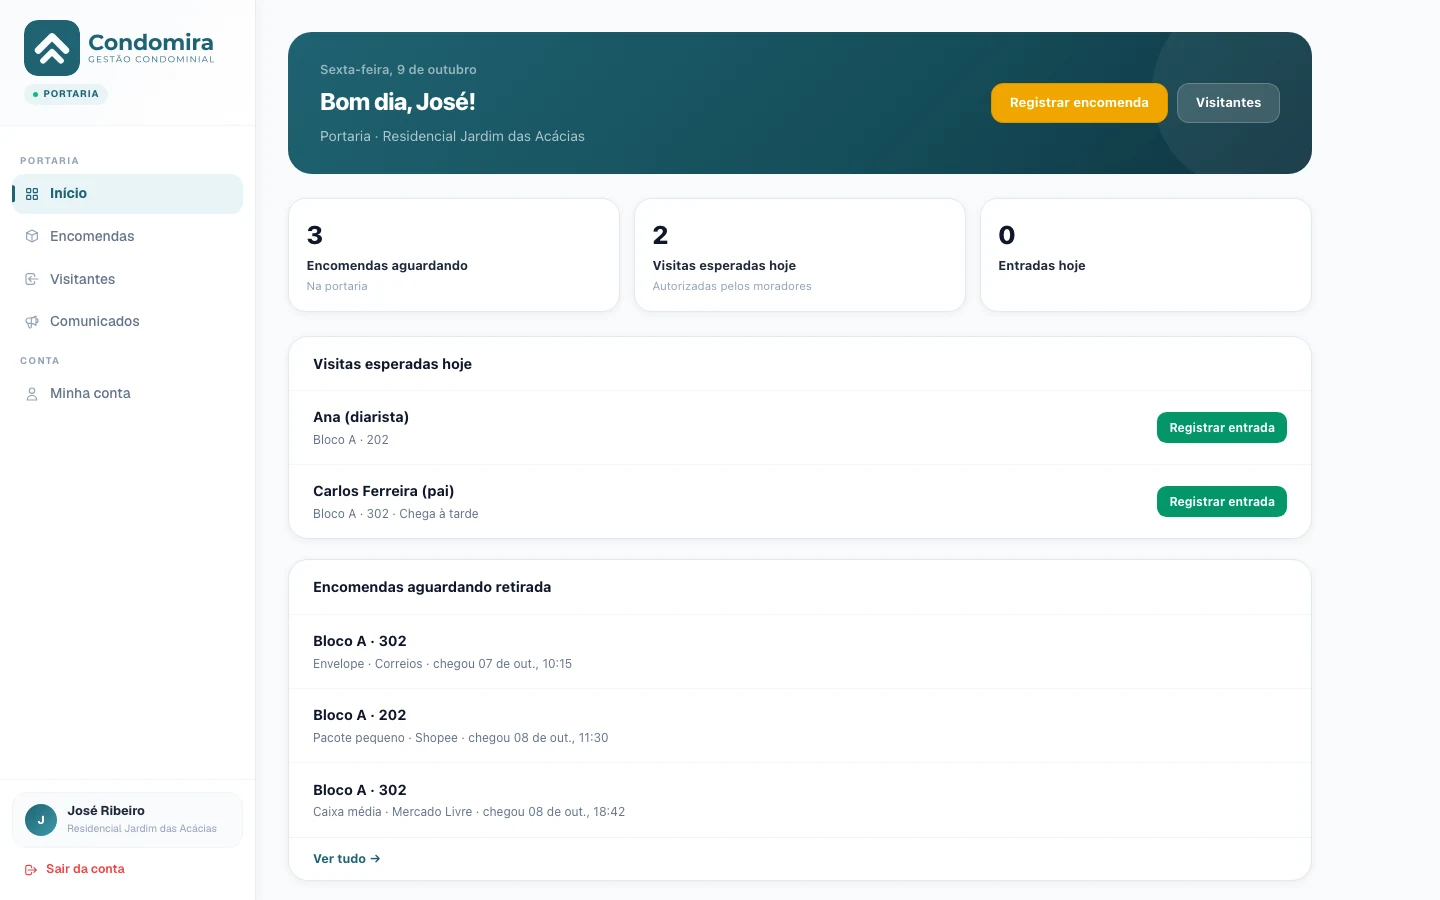Image resolution: width=1440 pixels, height=900 pixels.
Task: Click the Encomendas box icon
Action: 32,236
